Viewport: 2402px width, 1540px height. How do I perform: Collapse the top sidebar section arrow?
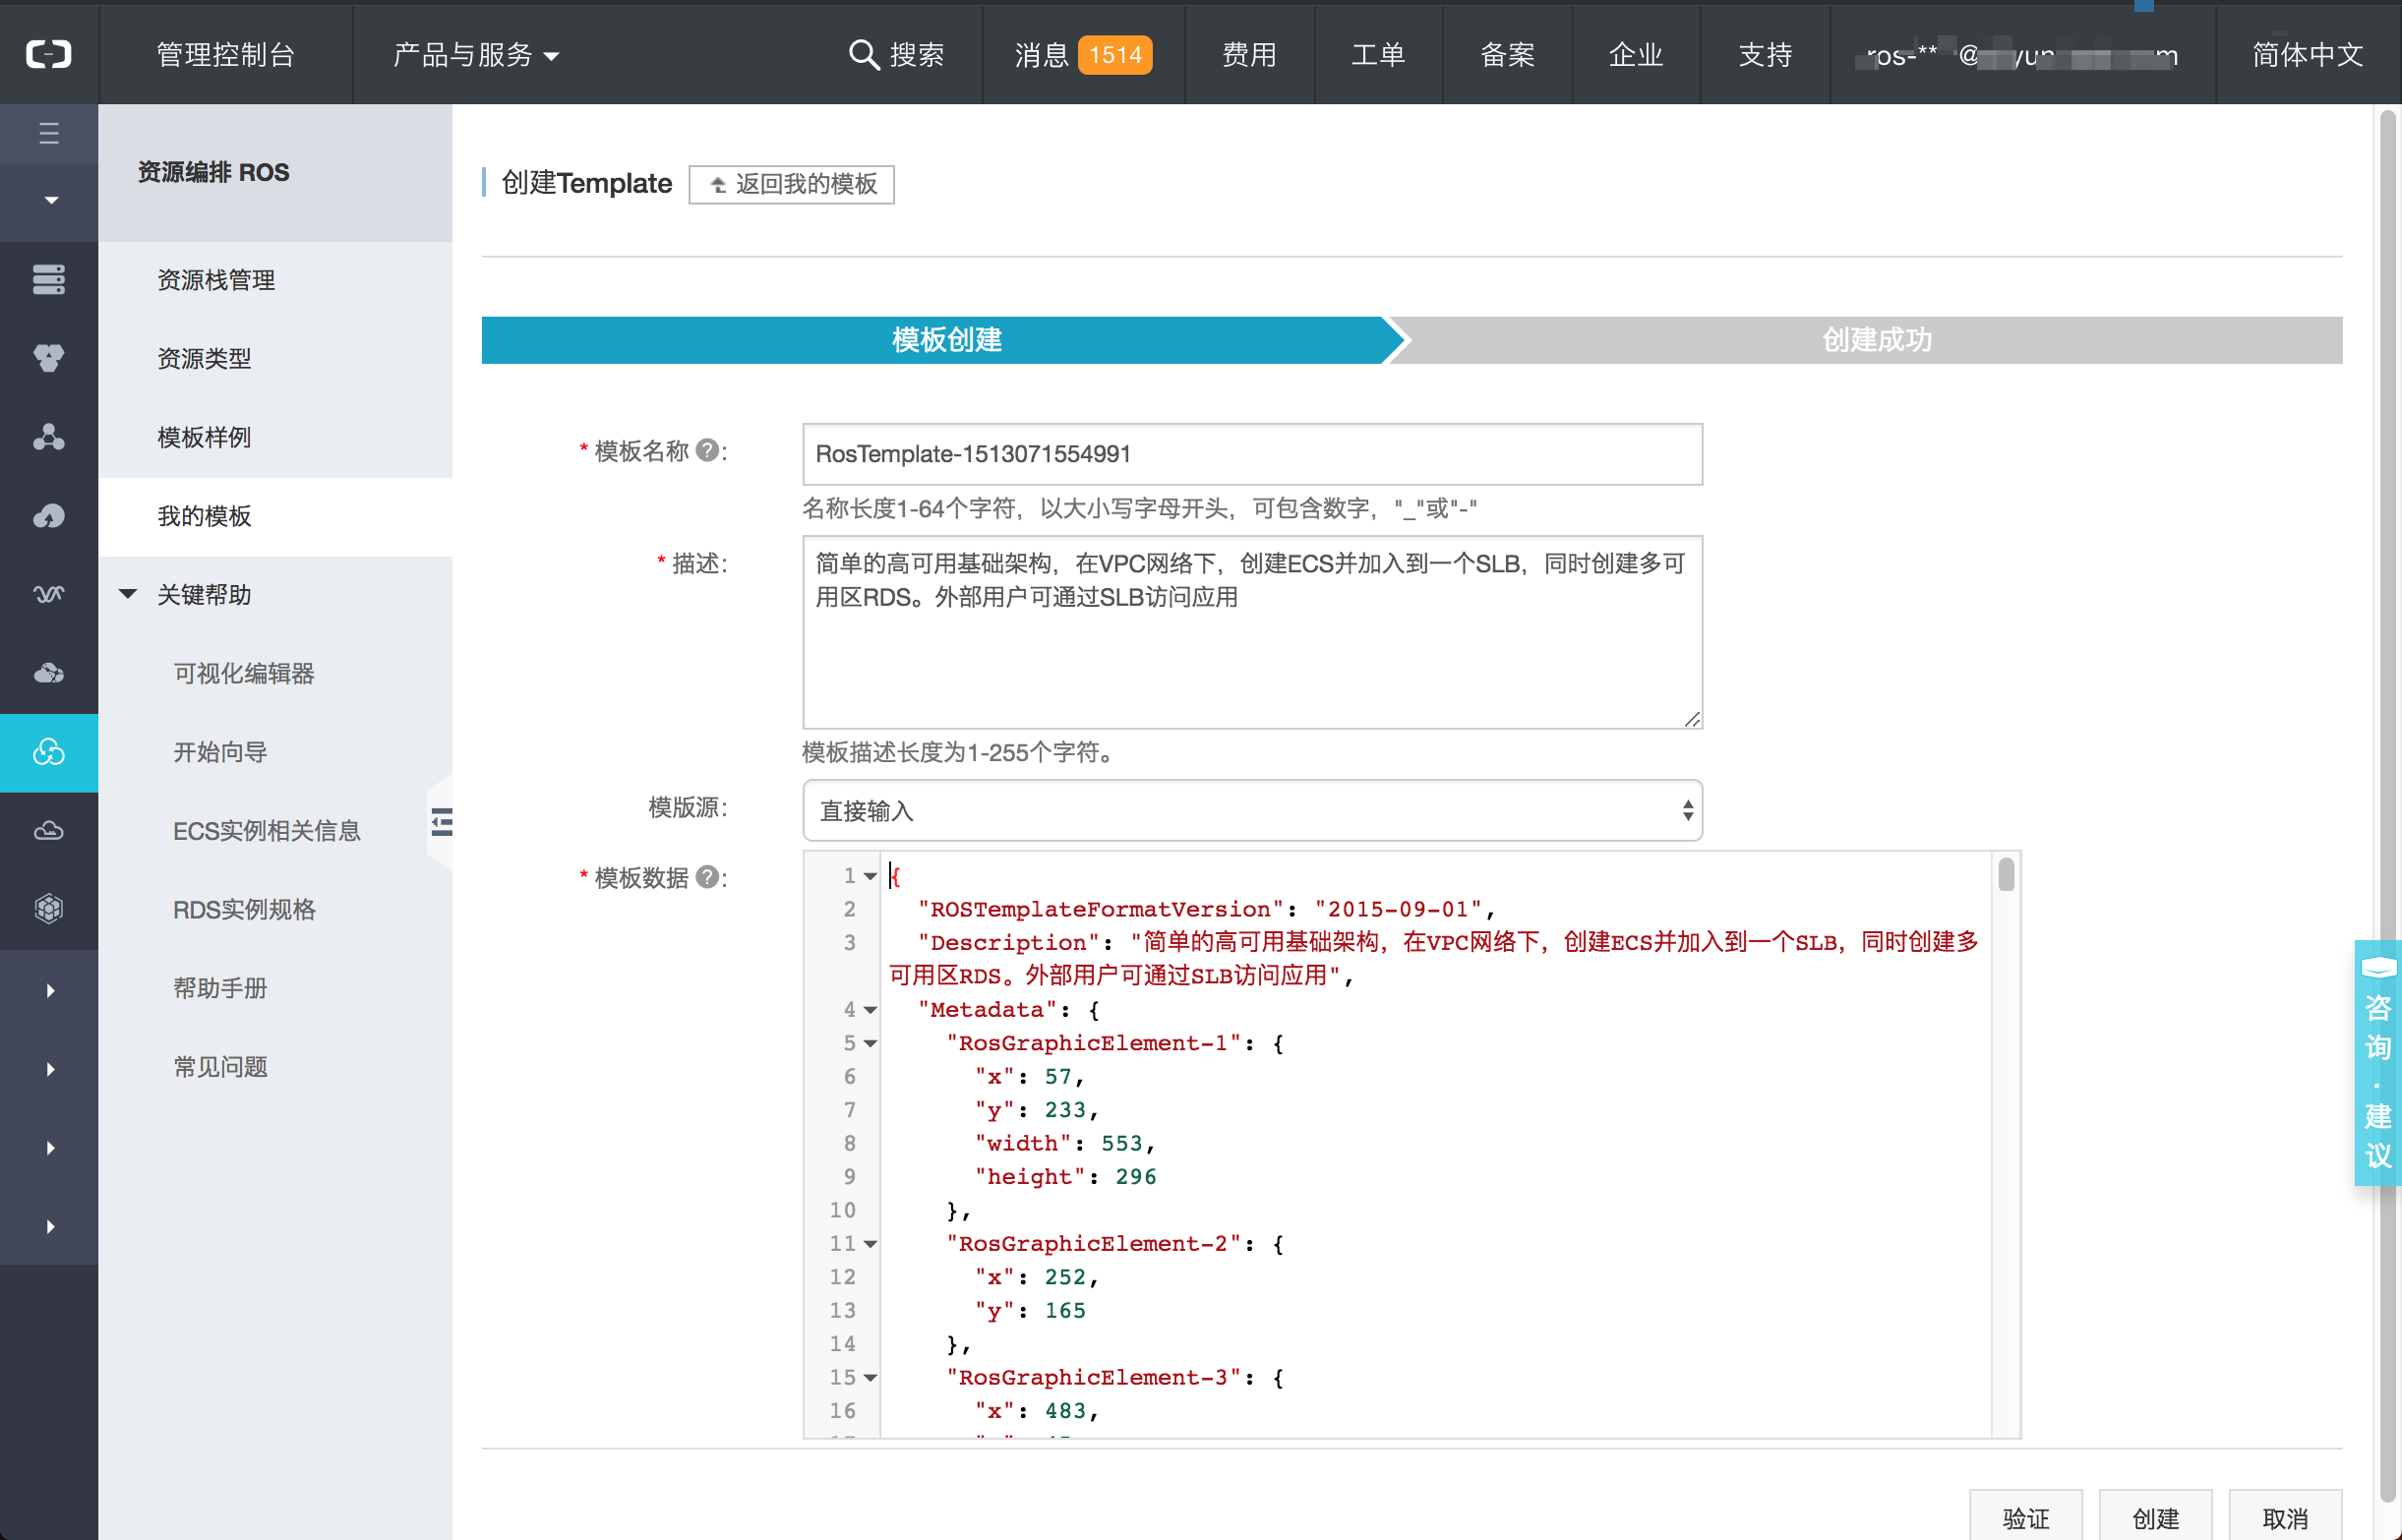pyautogui.click(x=50, y=201)
